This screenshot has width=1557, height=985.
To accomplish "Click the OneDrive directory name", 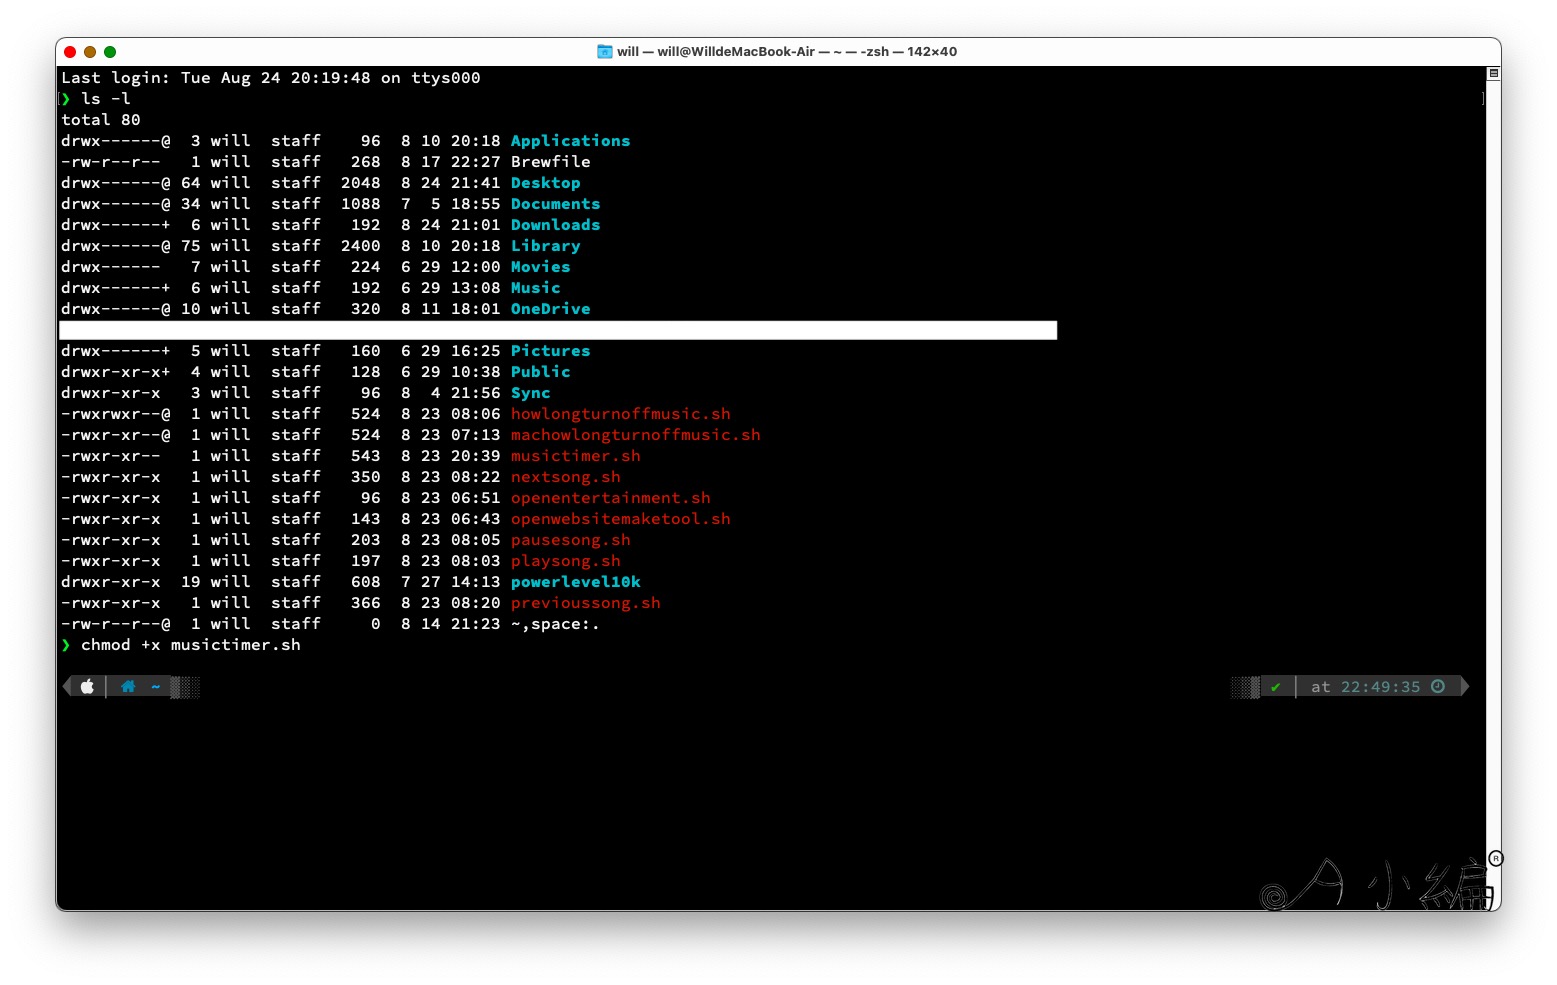I will coord(550,309).
